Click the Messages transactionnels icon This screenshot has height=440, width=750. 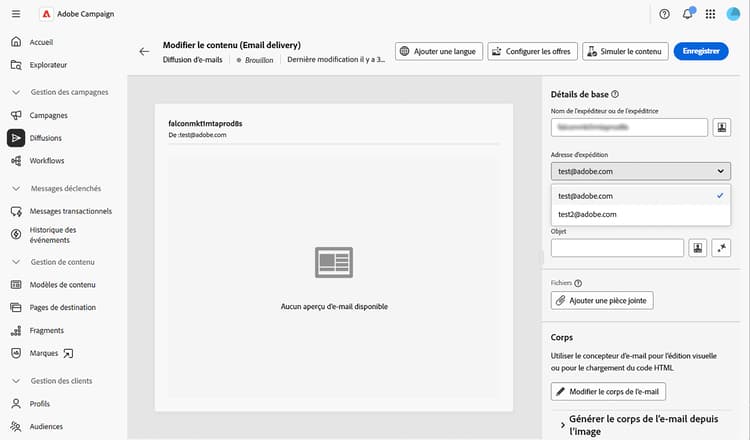pos(16,211)
